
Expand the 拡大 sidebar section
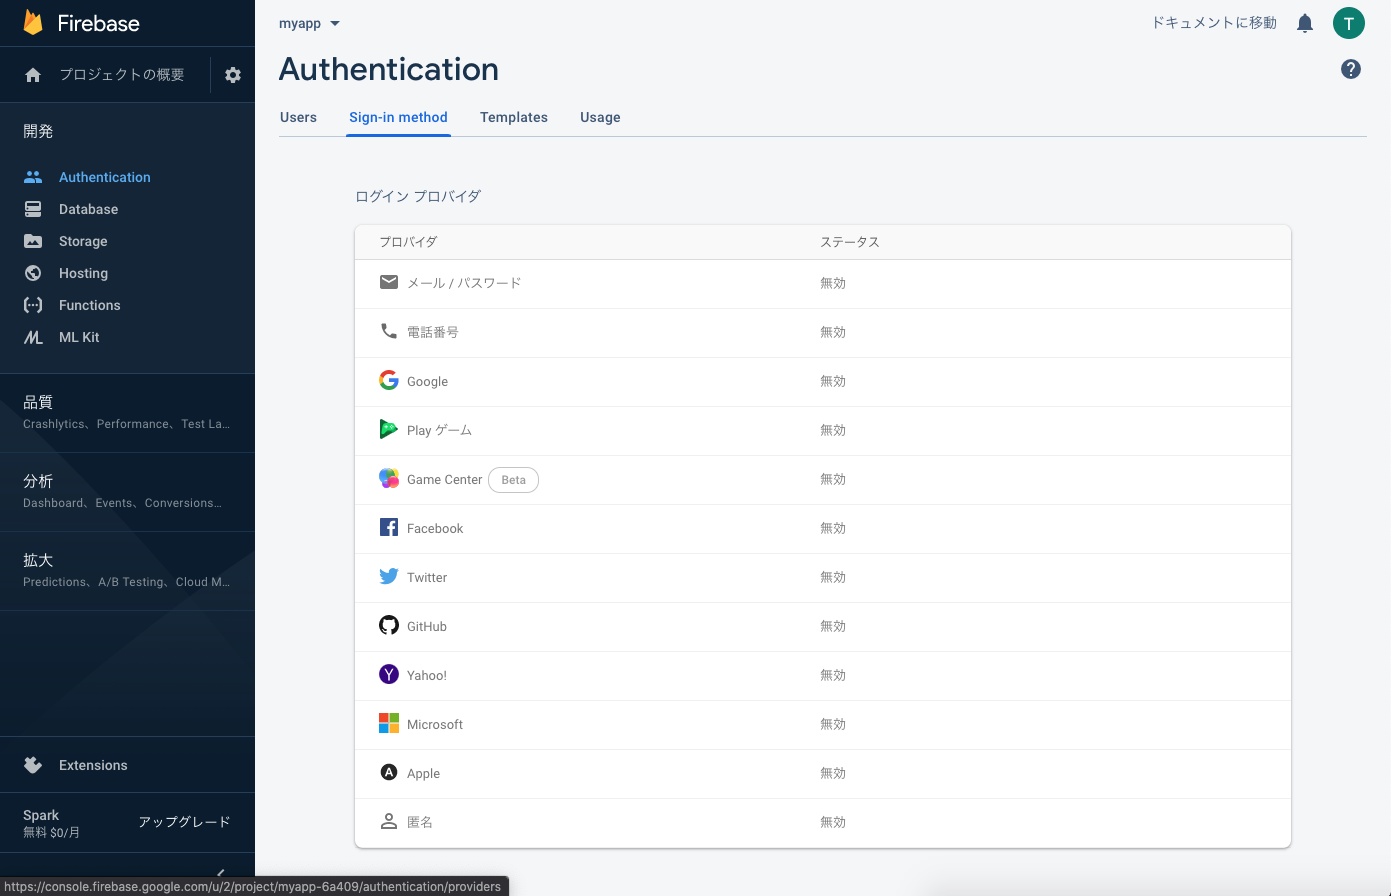click(127, 570)
